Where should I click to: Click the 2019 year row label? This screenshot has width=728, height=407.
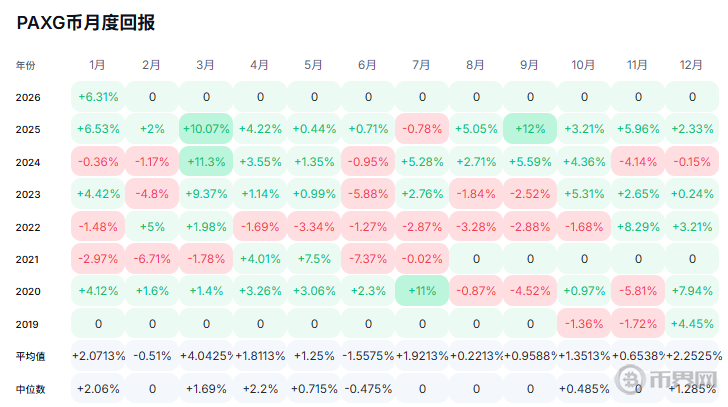click(x=28, y=324)
